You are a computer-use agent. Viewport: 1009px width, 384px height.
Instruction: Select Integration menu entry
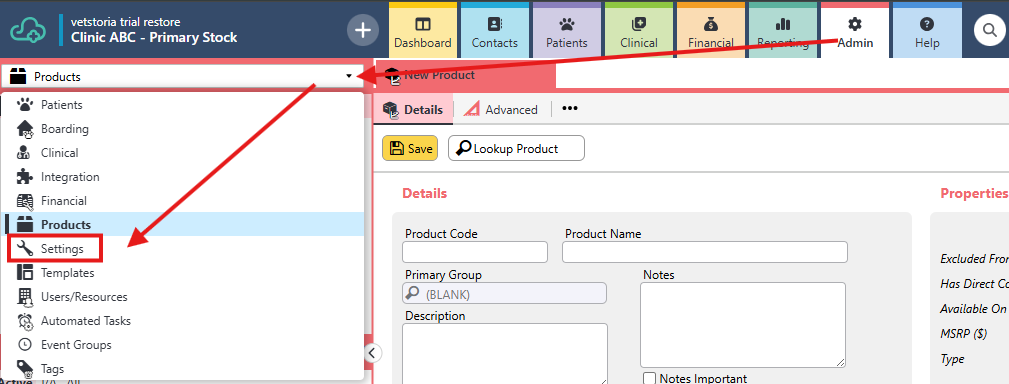coord(183,177)
